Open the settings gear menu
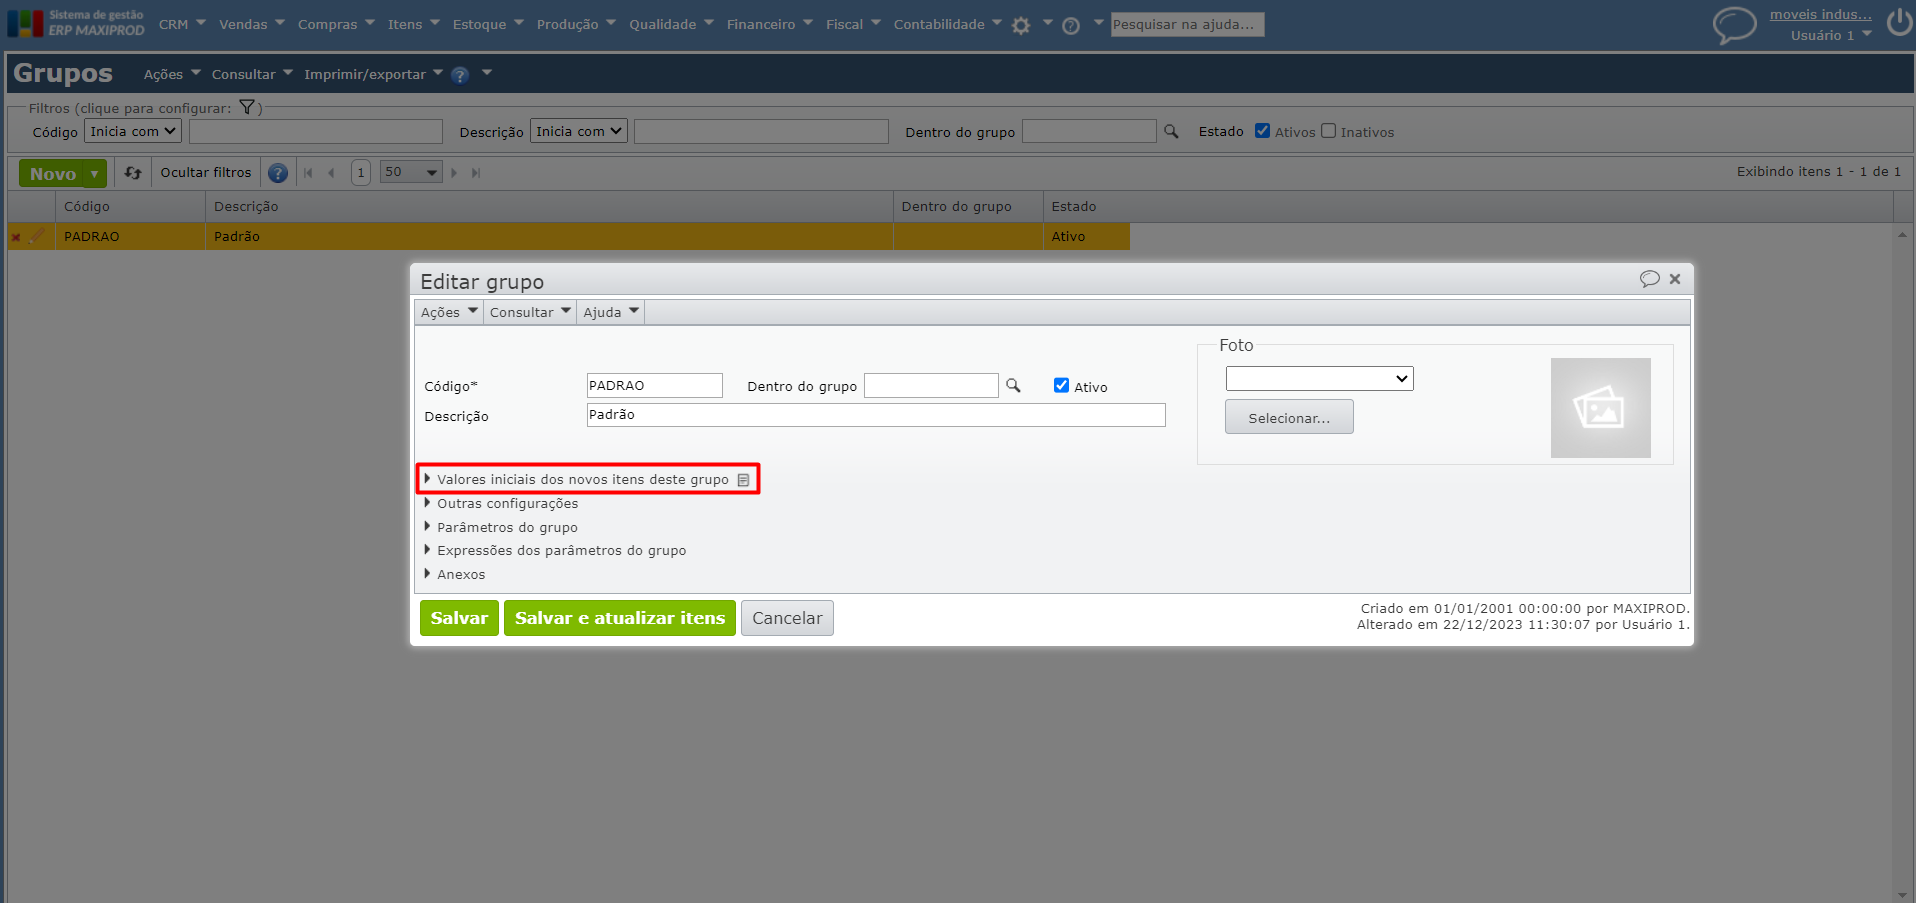 point(1020,26)
